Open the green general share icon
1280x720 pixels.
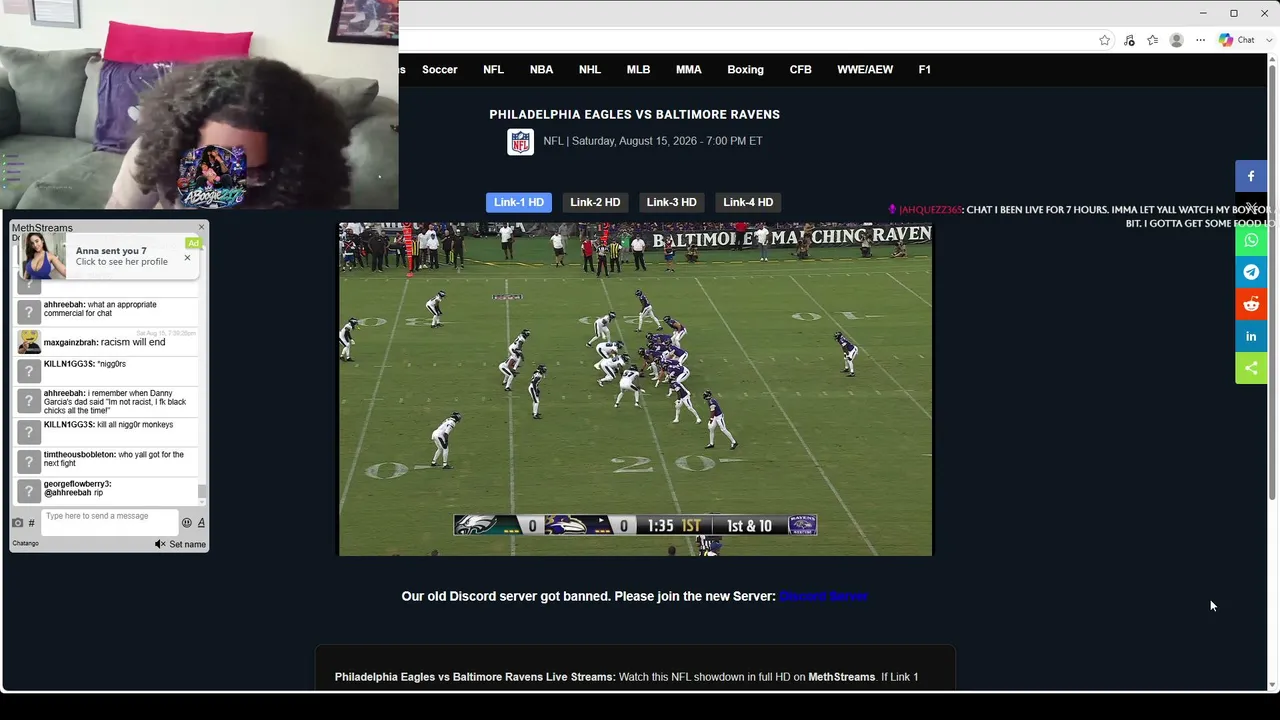tap(1251, 368)
